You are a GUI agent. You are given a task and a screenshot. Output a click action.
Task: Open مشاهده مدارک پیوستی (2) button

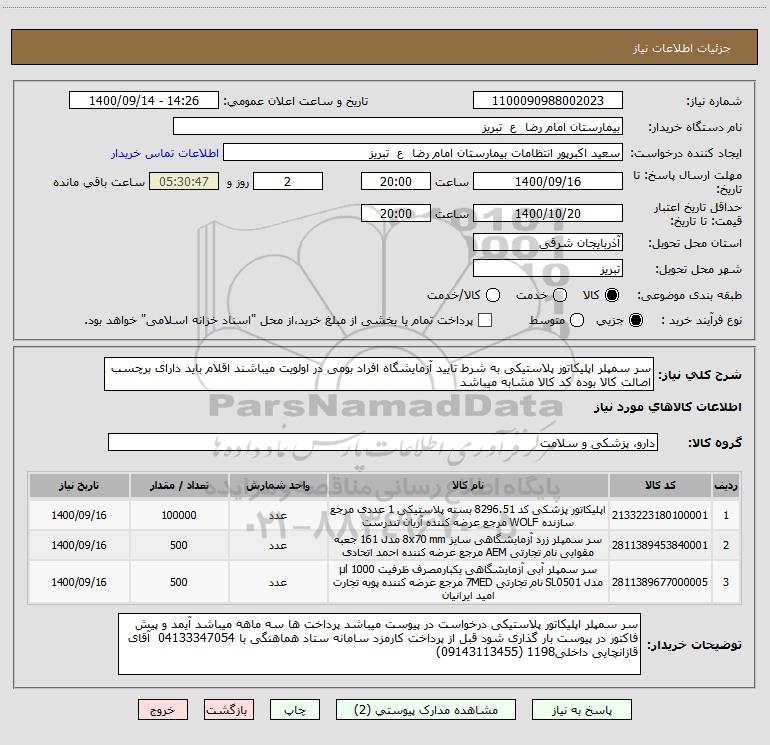pyautogui.click(x=426, y=710)
